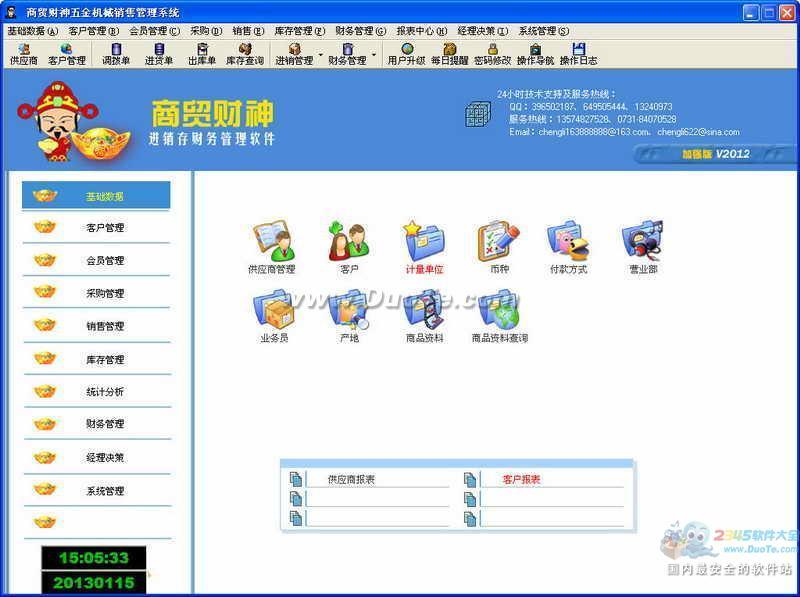
Task: Open 计量单位 star folder icon
Action: [x=424, y=247]
